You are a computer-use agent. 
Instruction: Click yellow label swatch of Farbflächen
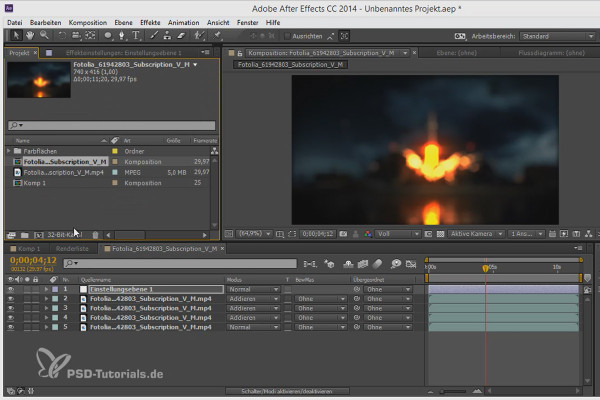(x=114, y=151)
